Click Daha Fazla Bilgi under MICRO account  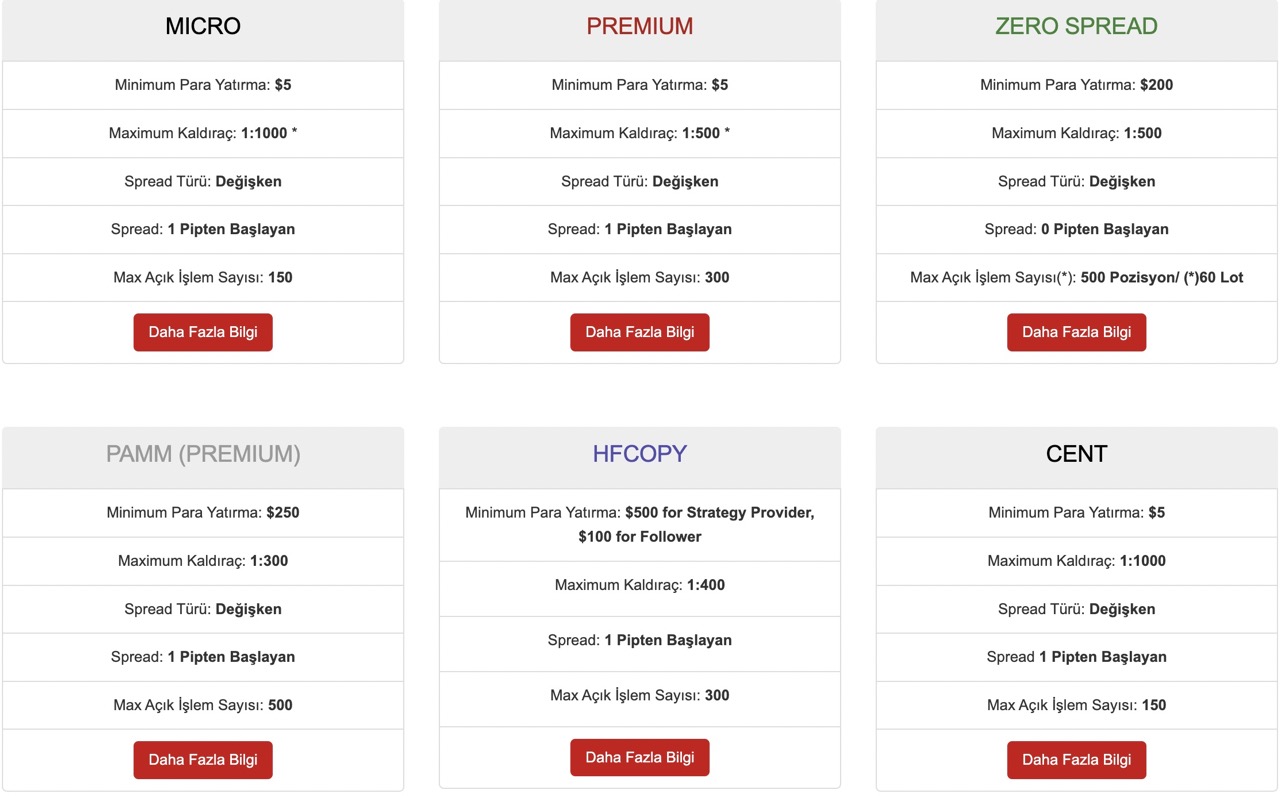[203, 332]
